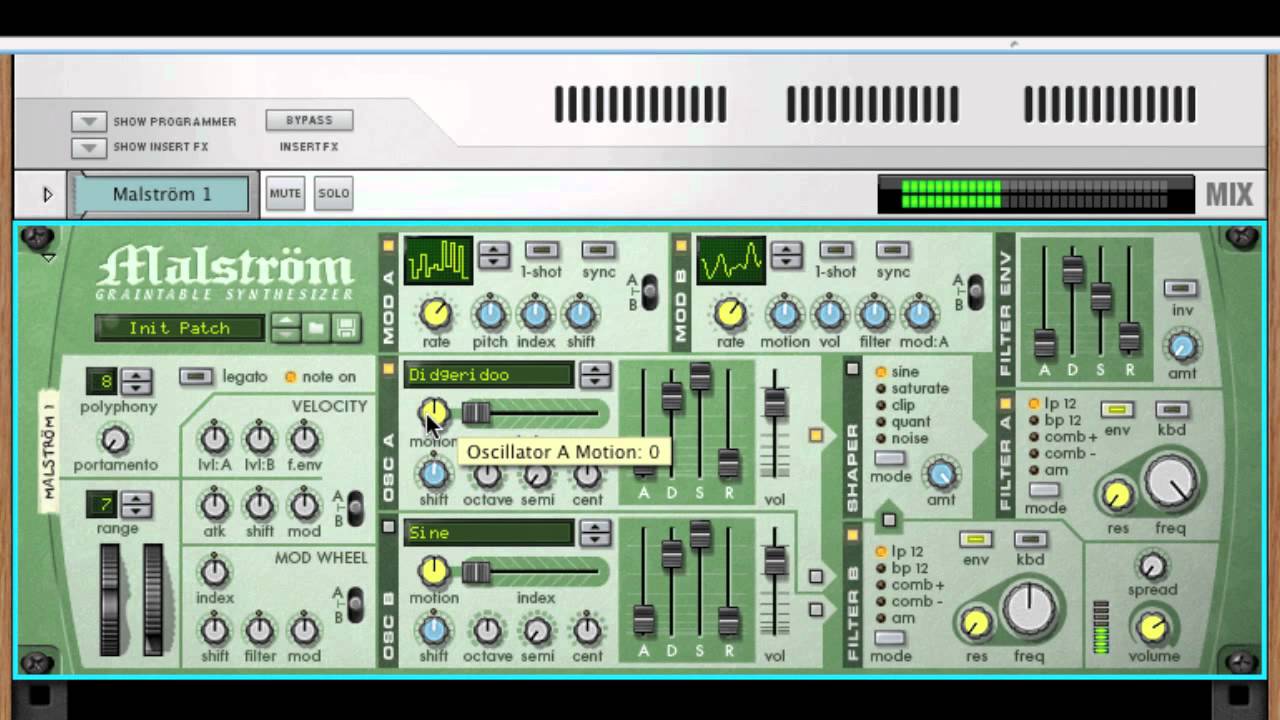
Task: Toggle Filter B env button
Action: (975, 540)
